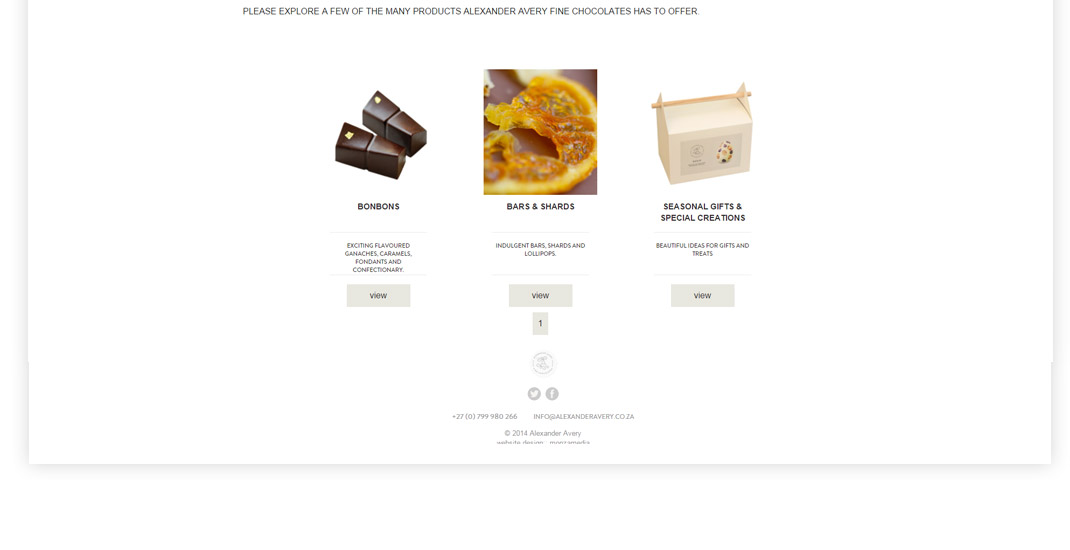Click the info@alexanderavery.co.za email link
The image size is (1070, 550).
[x=583, y=416]
